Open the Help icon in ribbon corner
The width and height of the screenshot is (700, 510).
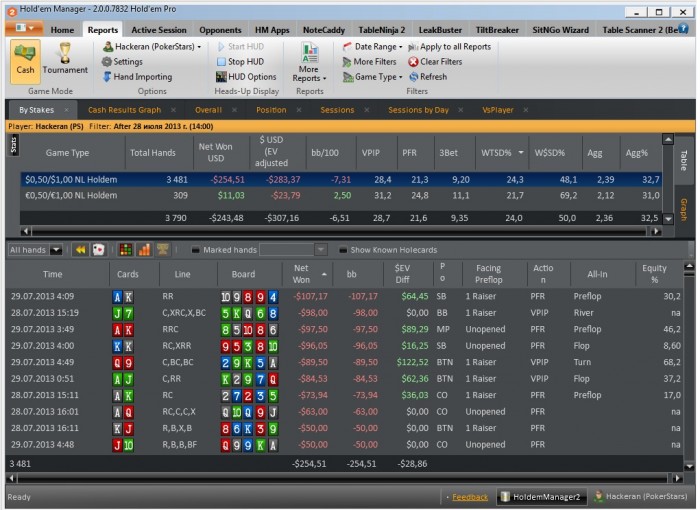(683, 28)
